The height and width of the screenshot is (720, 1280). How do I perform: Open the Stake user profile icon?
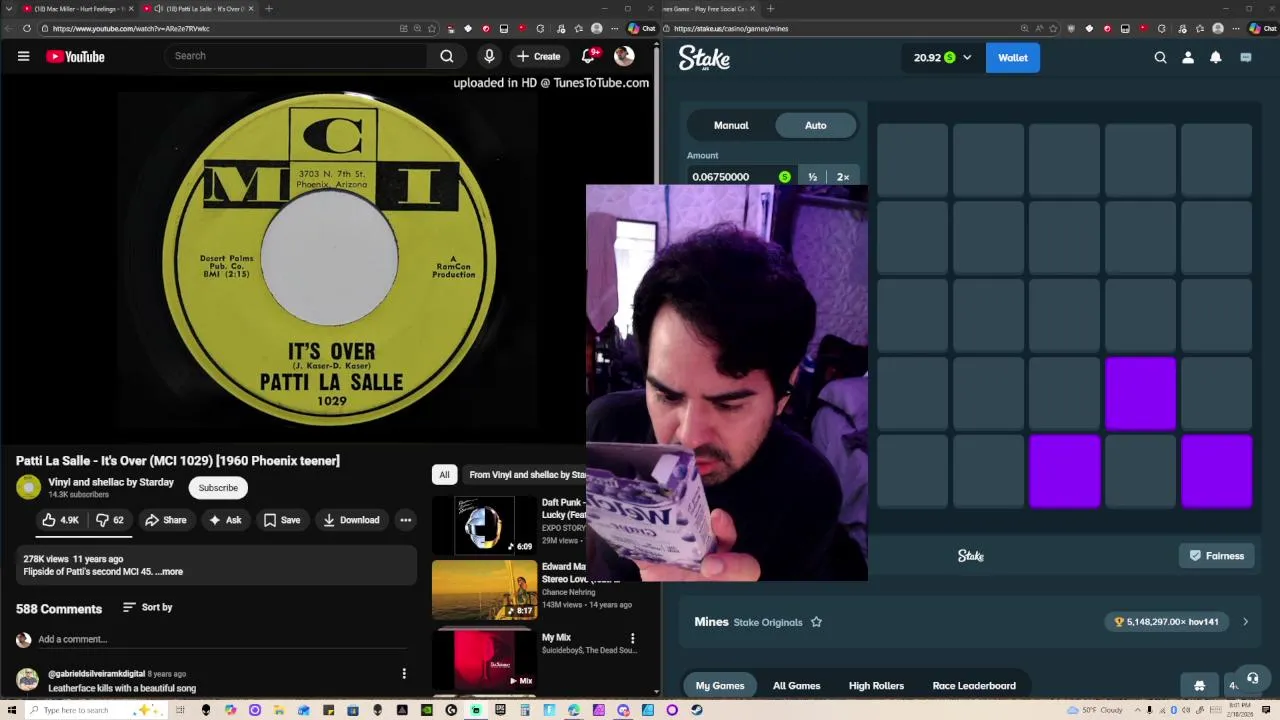(1188, 58)
